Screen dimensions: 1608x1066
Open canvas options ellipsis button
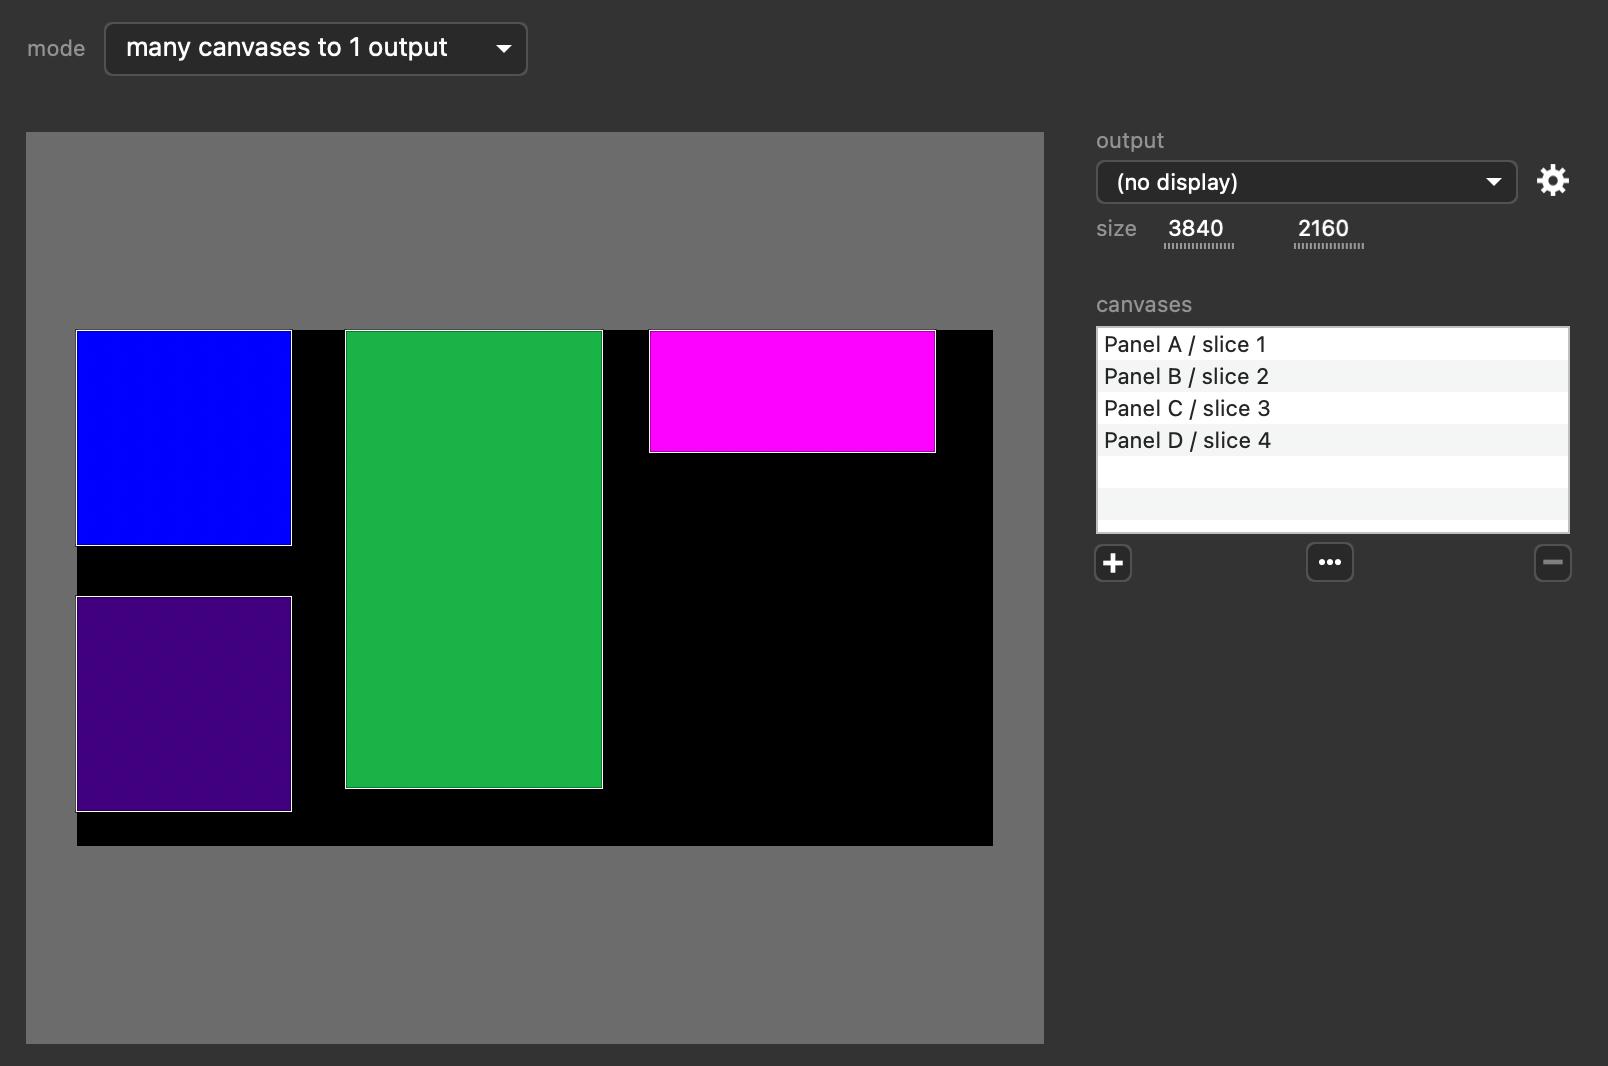pos(1329,563)
